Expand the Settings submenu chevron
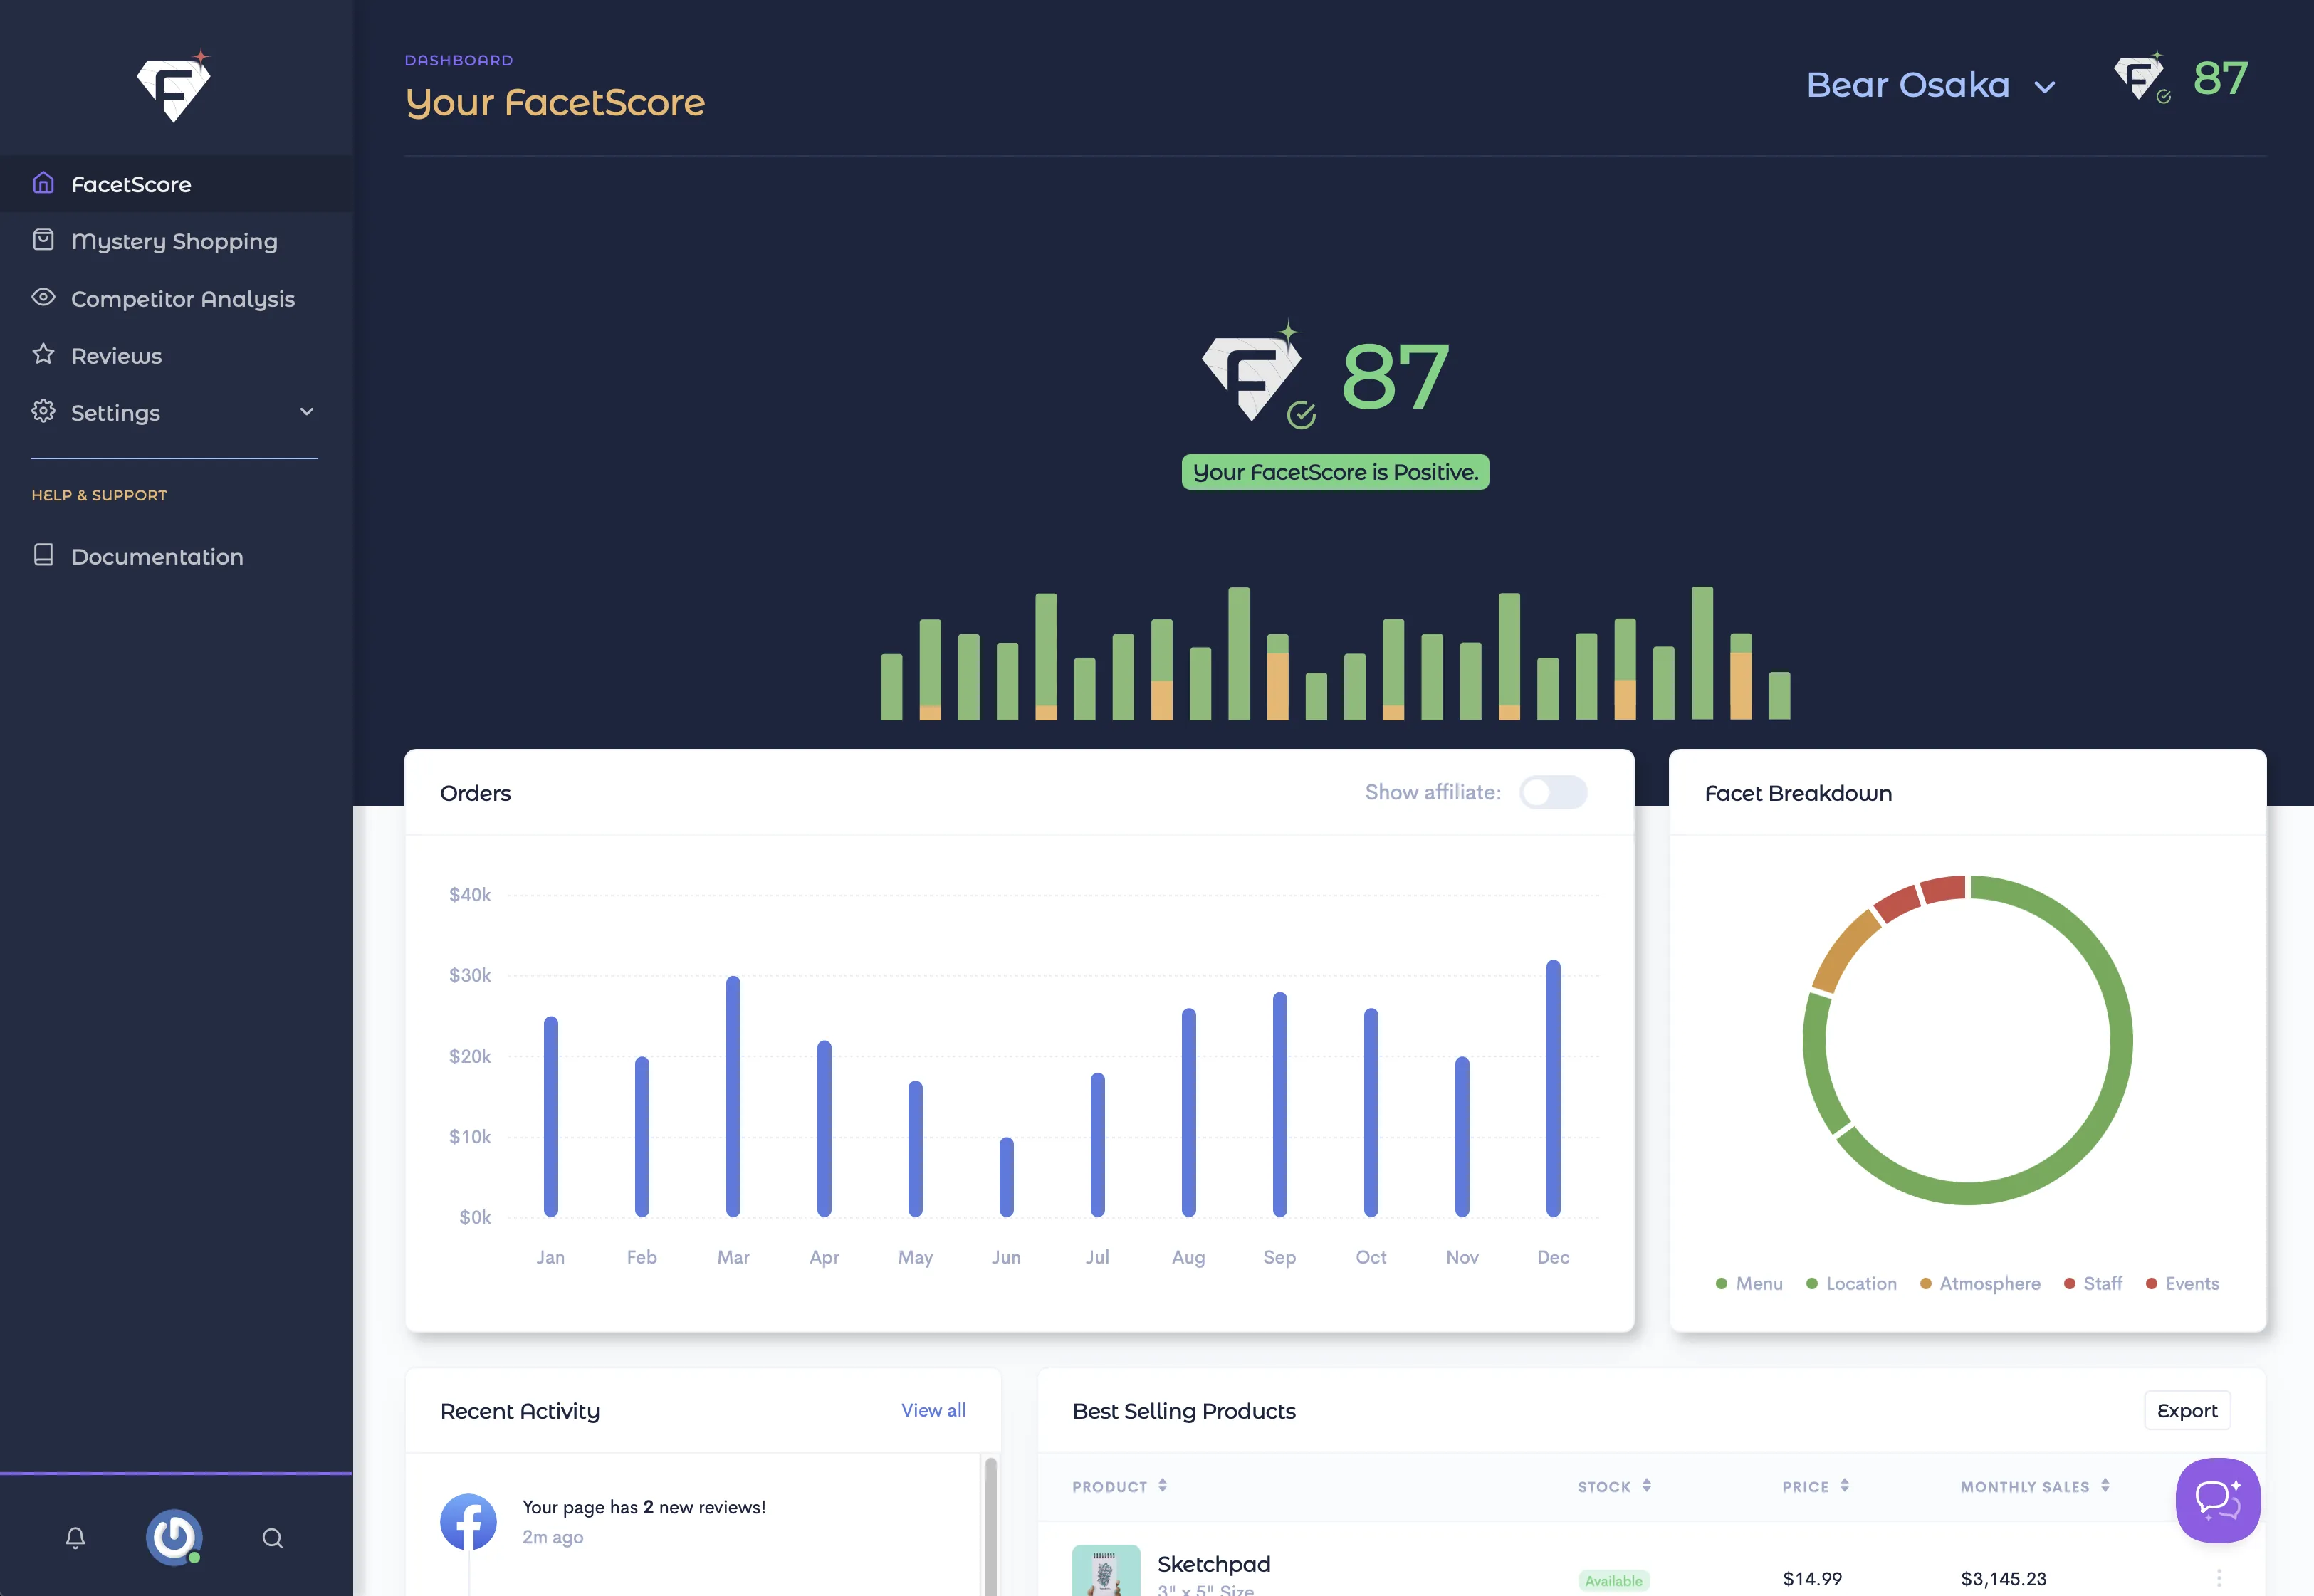2314x1596 pixels. click(x=307, y=411)
